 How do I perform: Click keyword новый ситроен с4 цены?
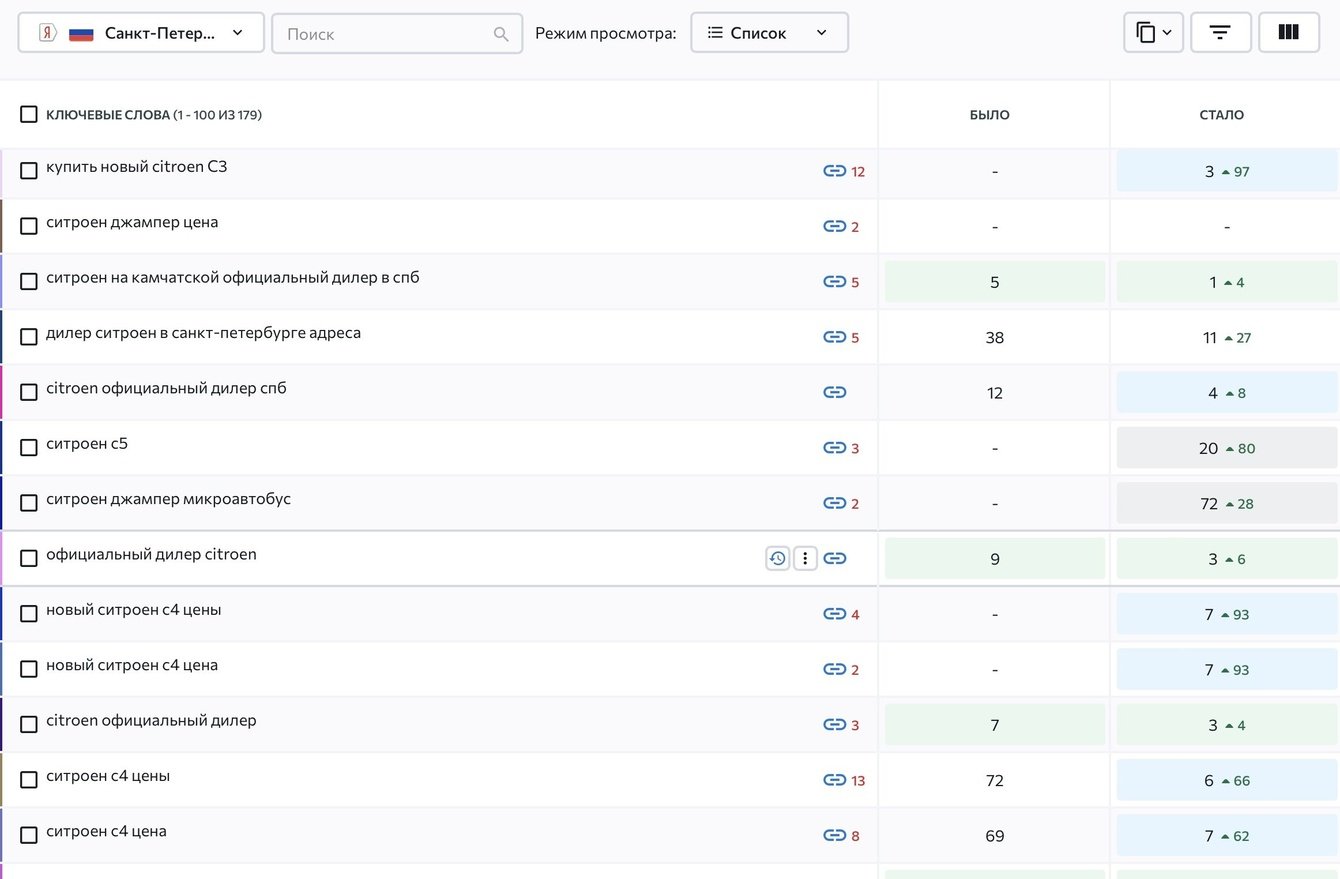[x=133, y=610]
